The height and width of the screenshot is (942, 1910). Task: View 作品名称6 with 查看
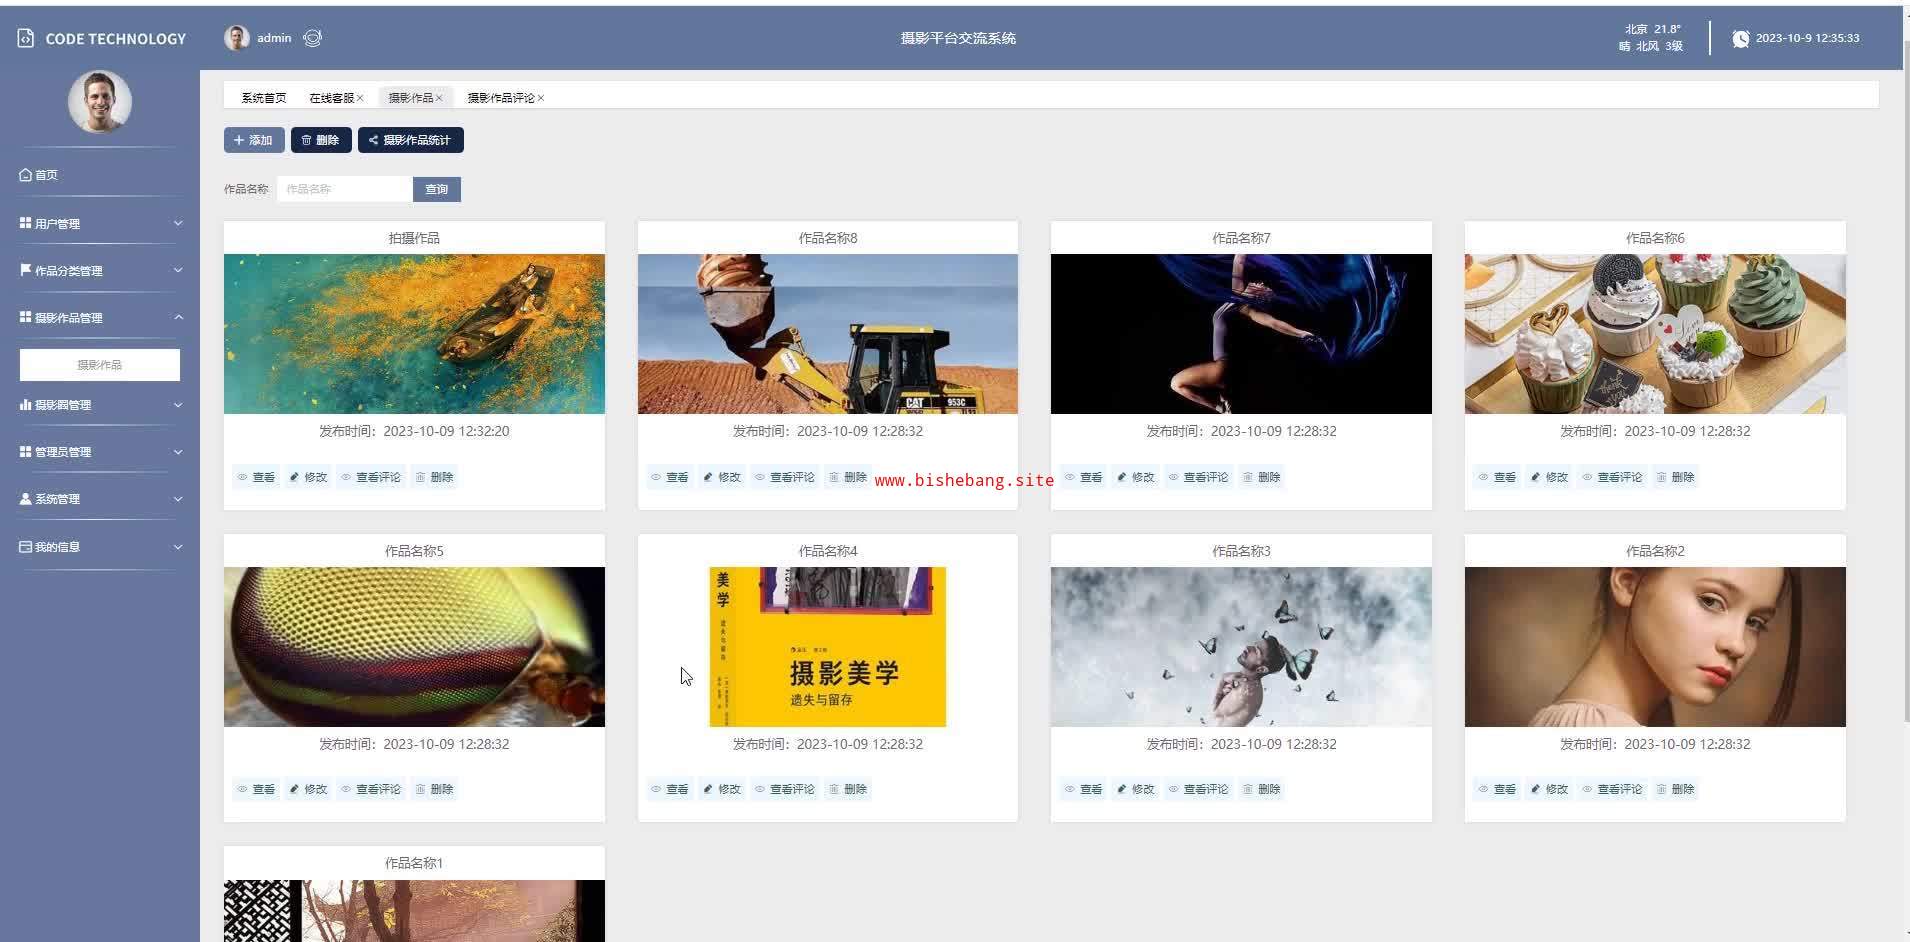pyautogui.click(x=1498, y=477)
